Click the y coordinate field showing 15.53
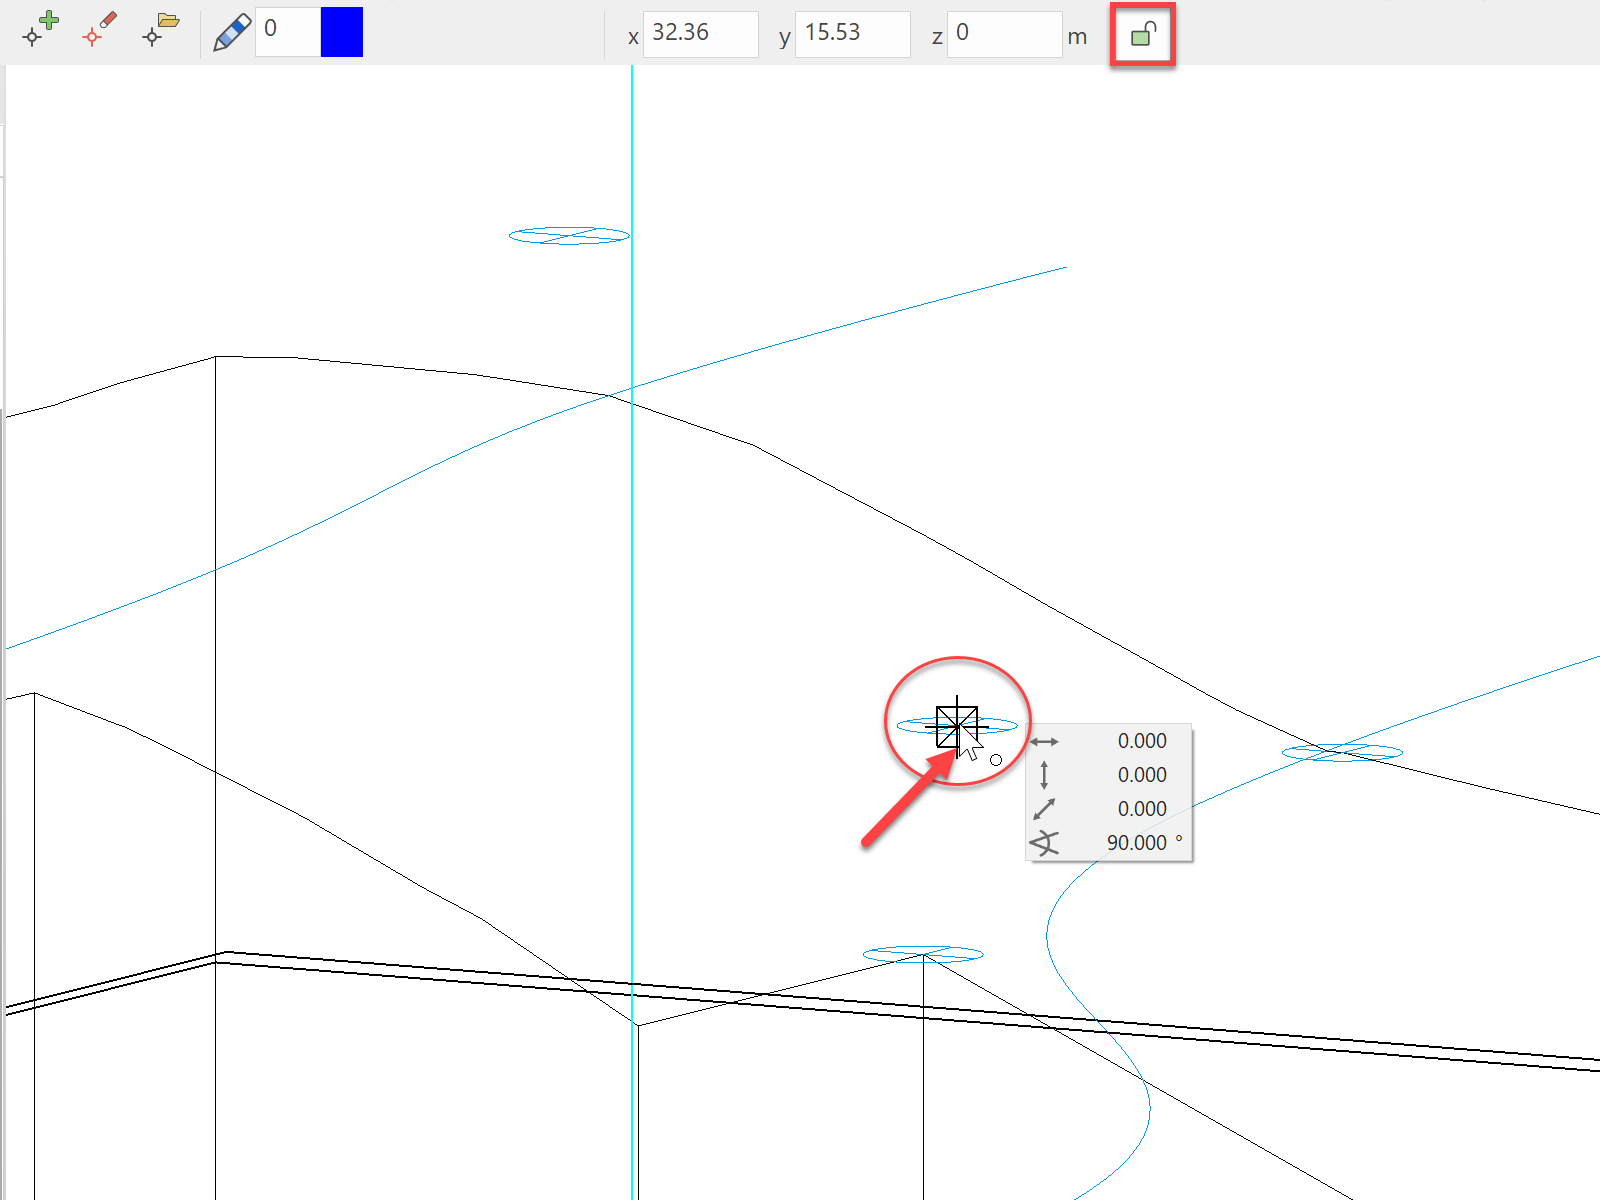This screenshot has height=1200, width=1600. (x=851, y=34)
